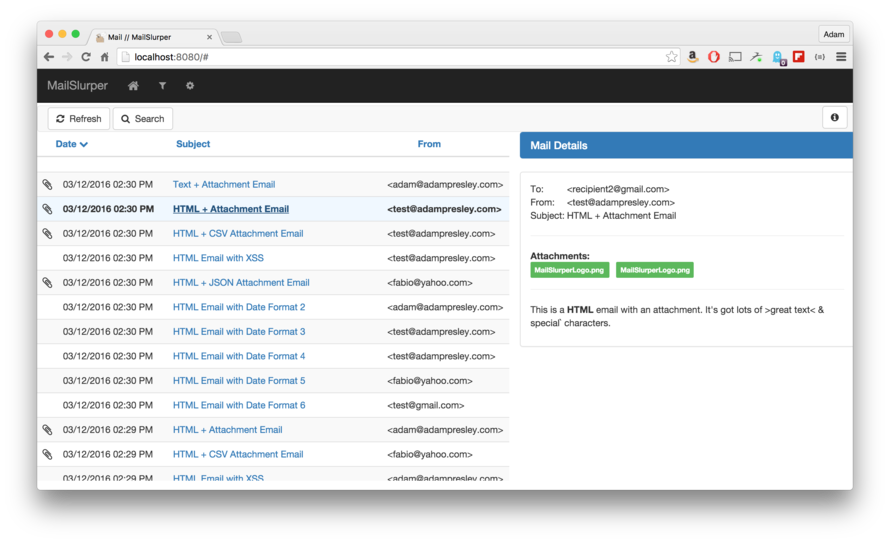Click the Mail Details panel header

(x=686, y=145)
